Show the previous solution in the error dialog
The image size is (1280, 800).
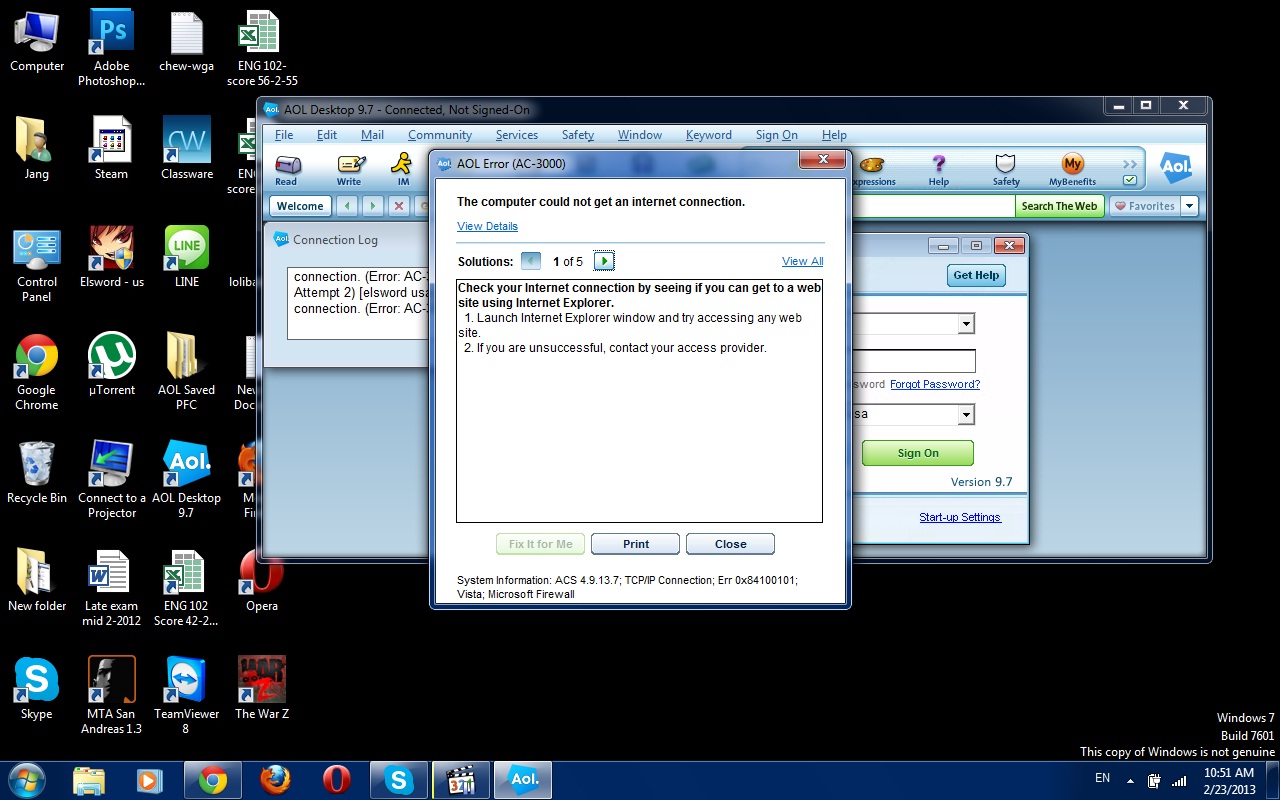coord(531,261)
